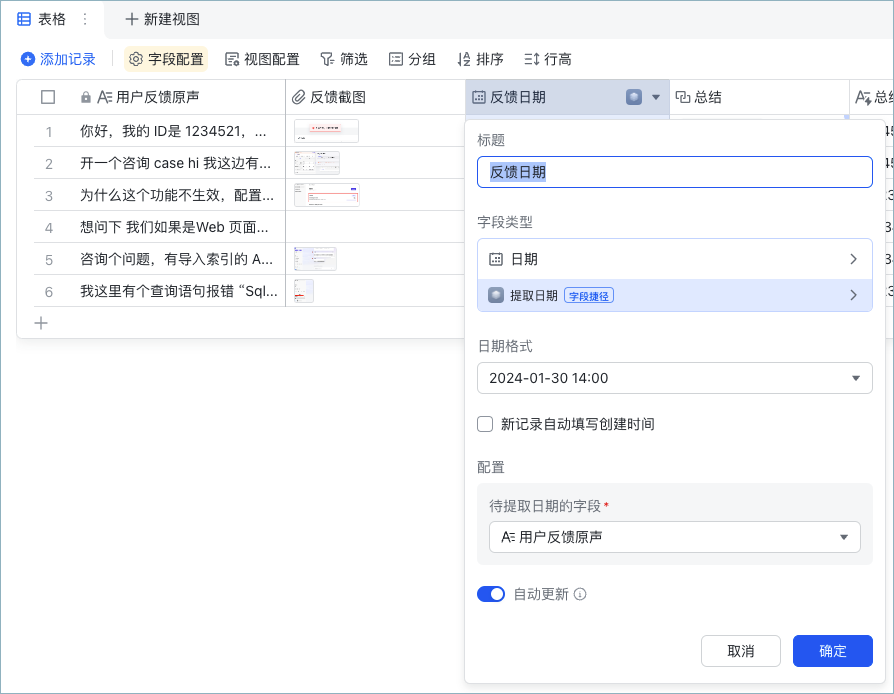The width and height of the screenshot is (894, 694).
Task: Adjust 行高 row height
Action: pos(548,59)
